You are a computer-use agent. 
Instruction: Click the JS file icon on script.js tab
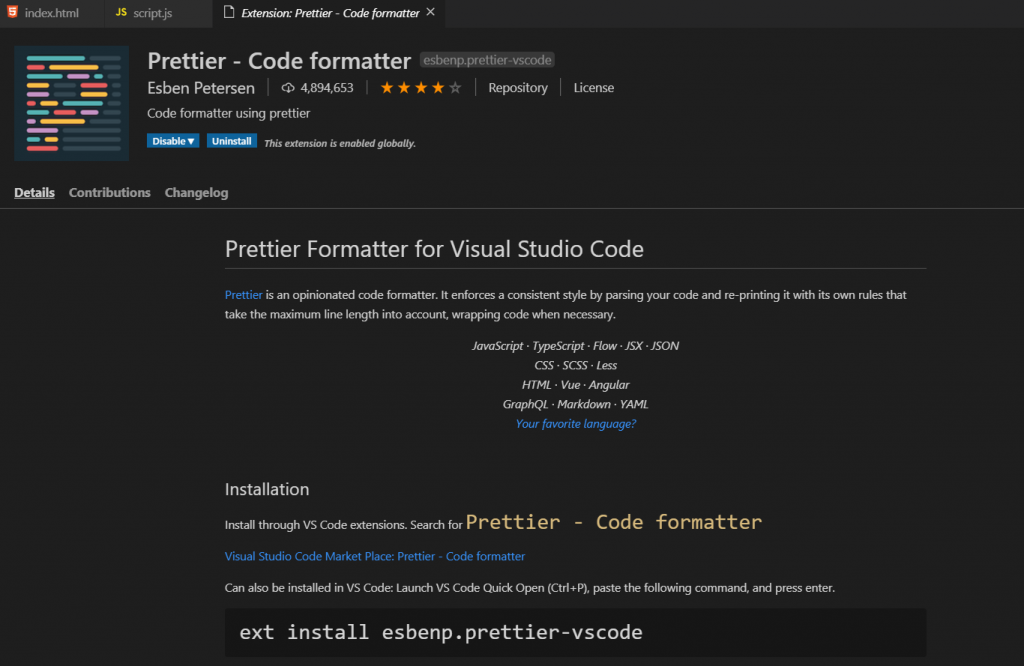point(121,12)
